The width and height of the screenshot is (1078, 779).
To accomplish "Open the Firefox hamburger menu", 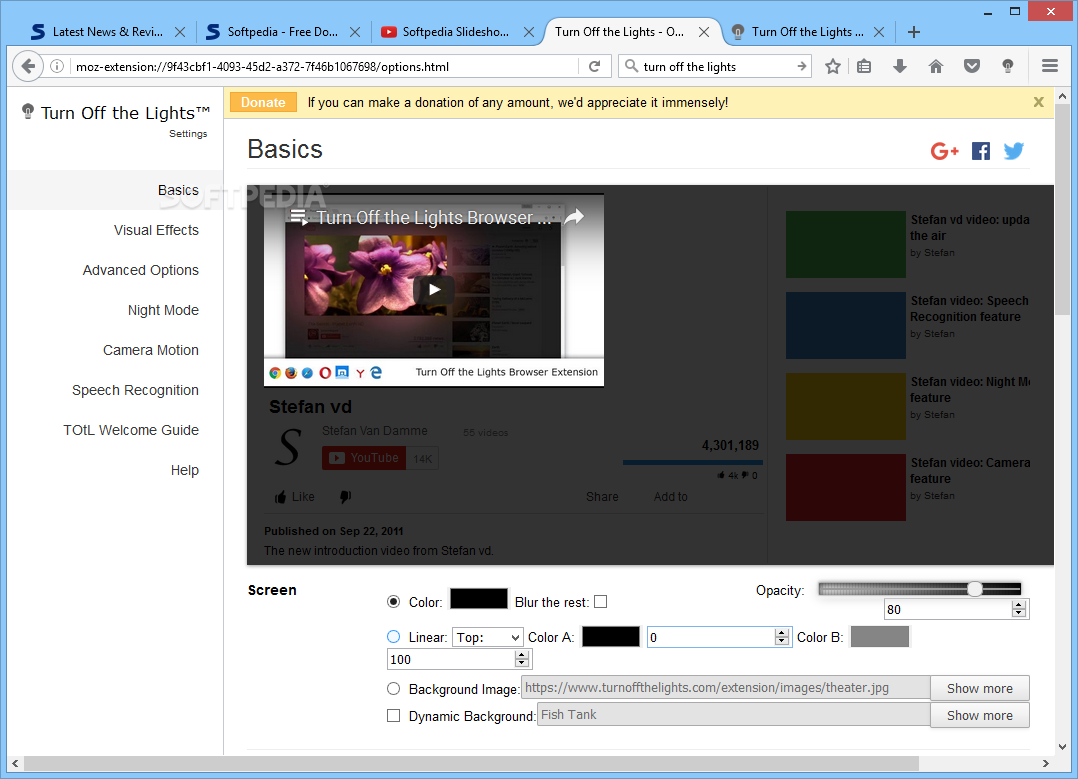I will click(1049, 66).
